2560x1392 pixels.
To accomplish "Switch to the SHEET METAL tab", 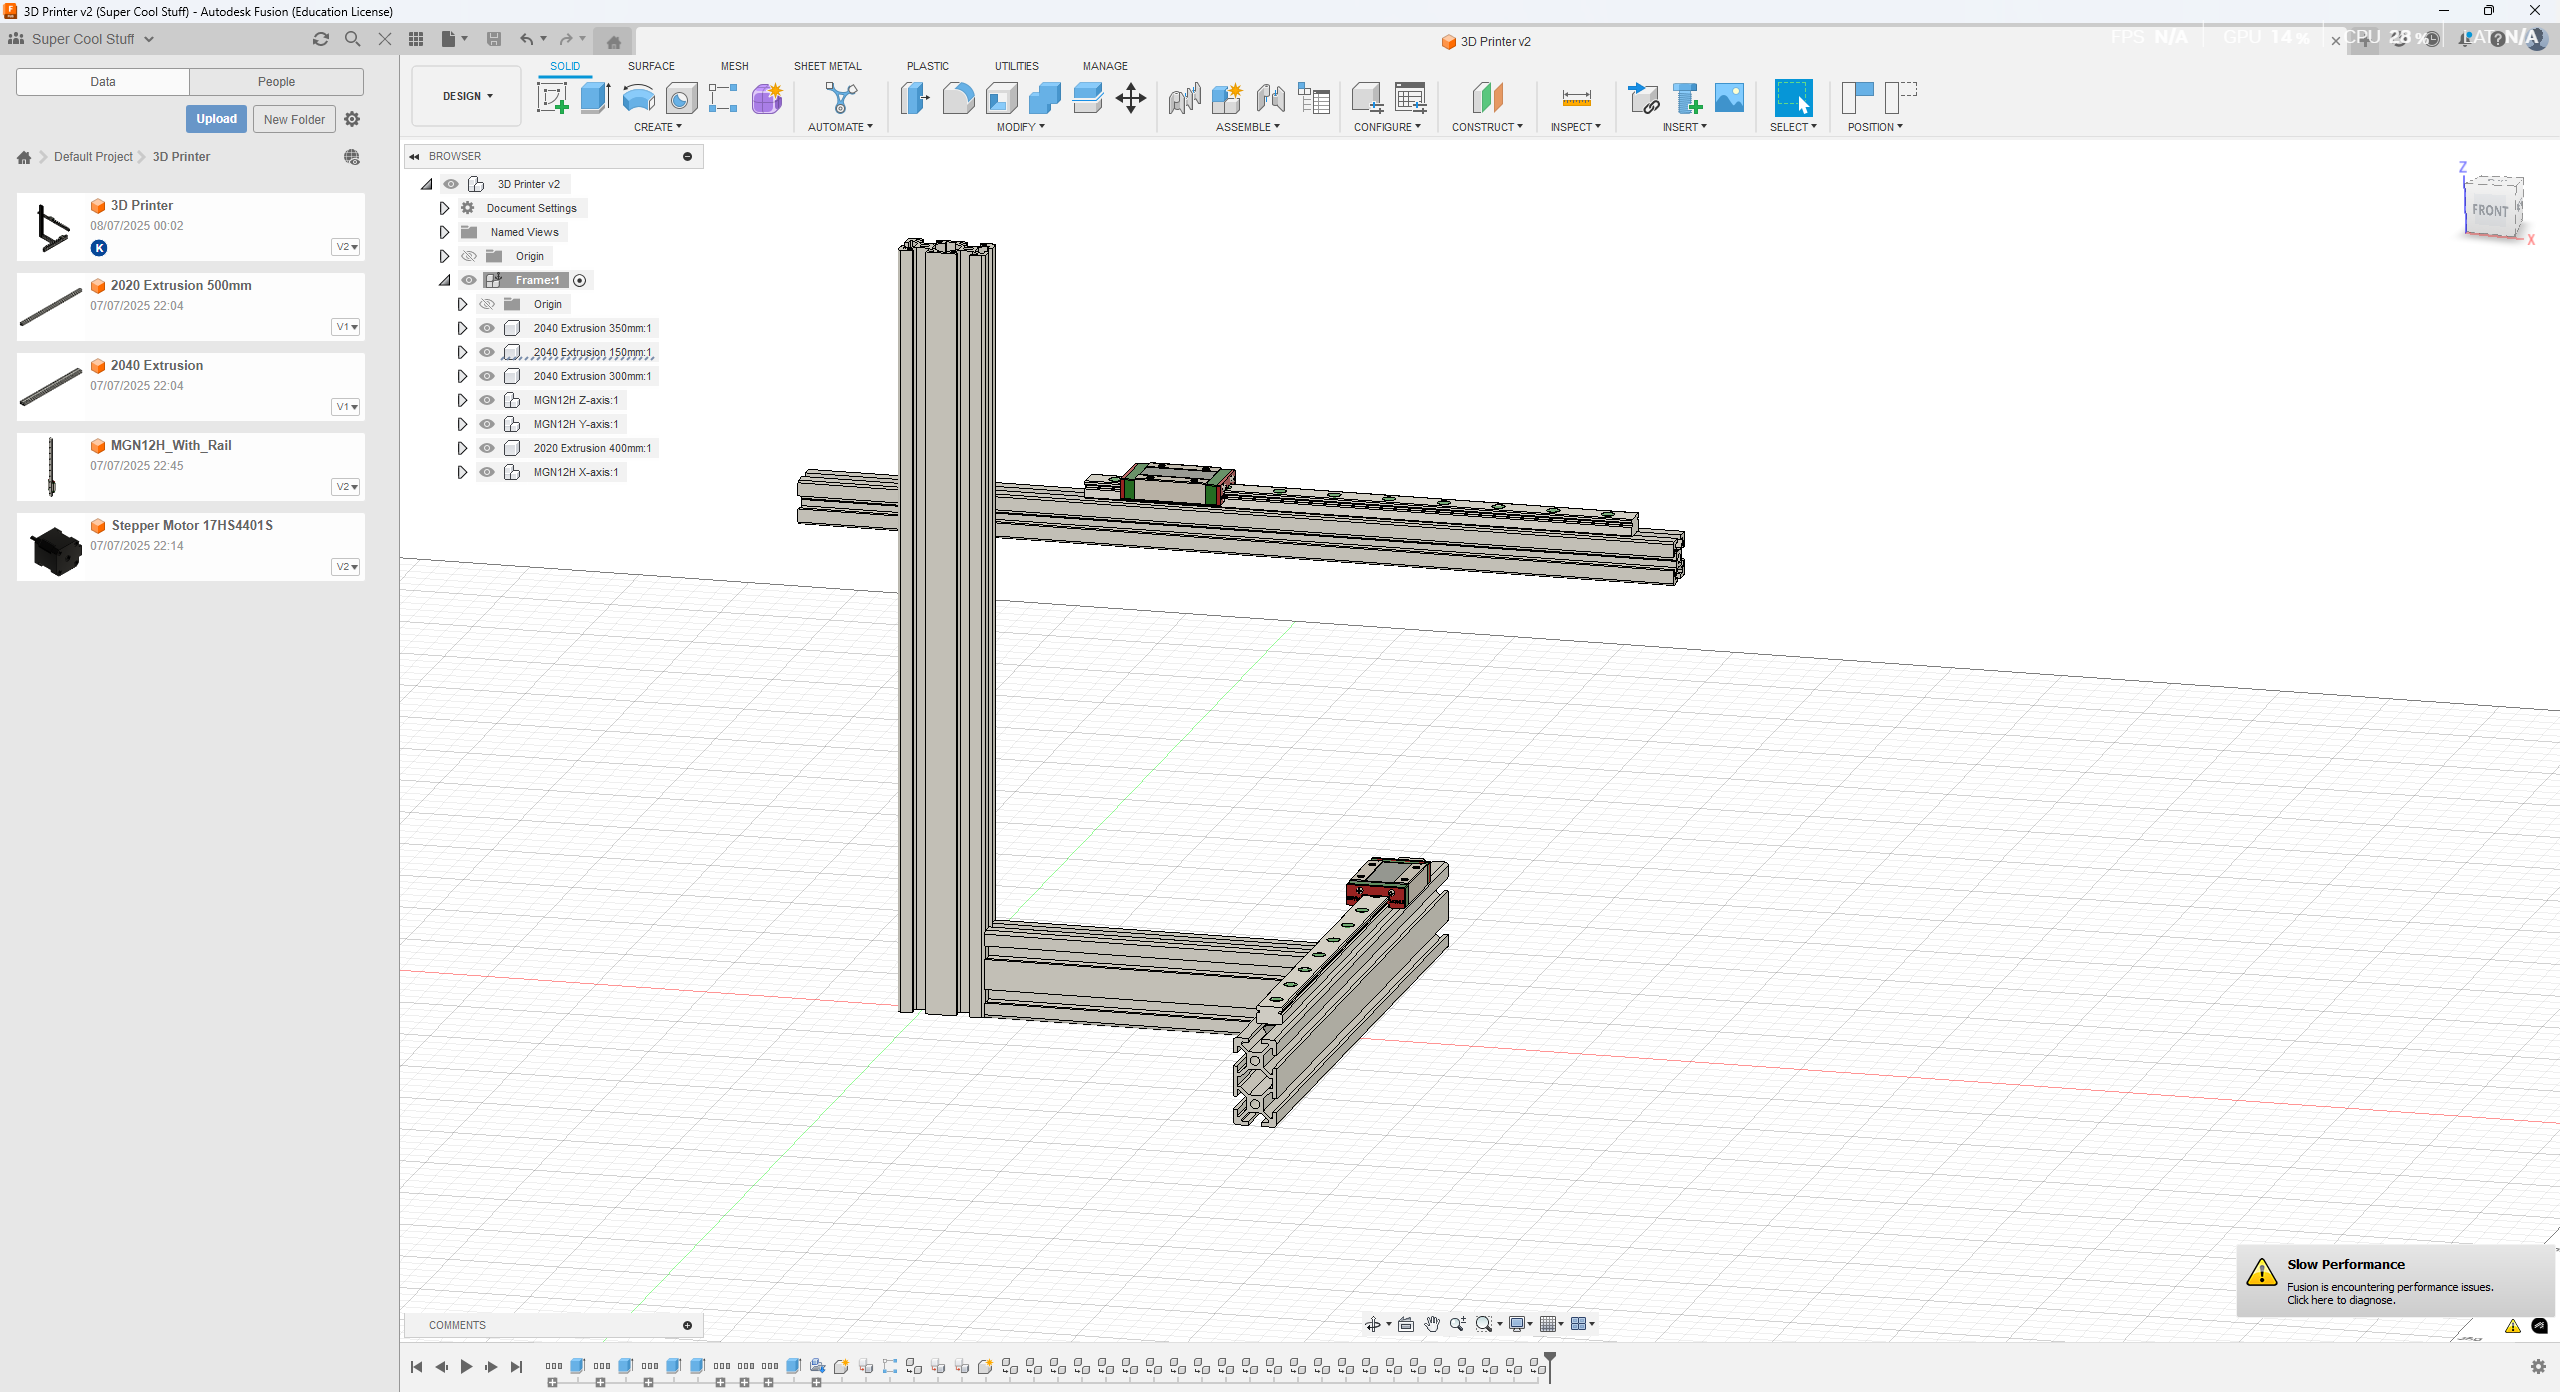I will point(827,66).
